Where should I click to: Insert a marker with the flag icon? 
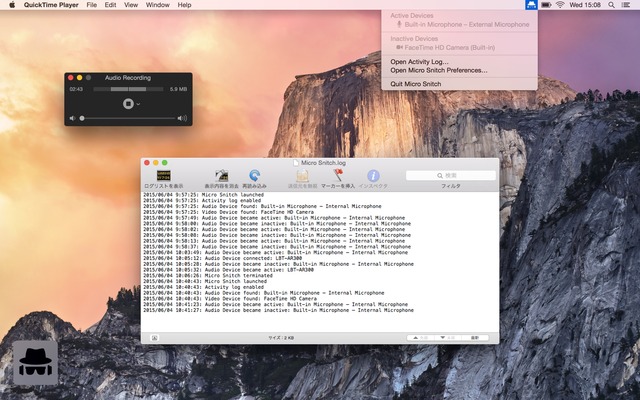coord(338,180)
